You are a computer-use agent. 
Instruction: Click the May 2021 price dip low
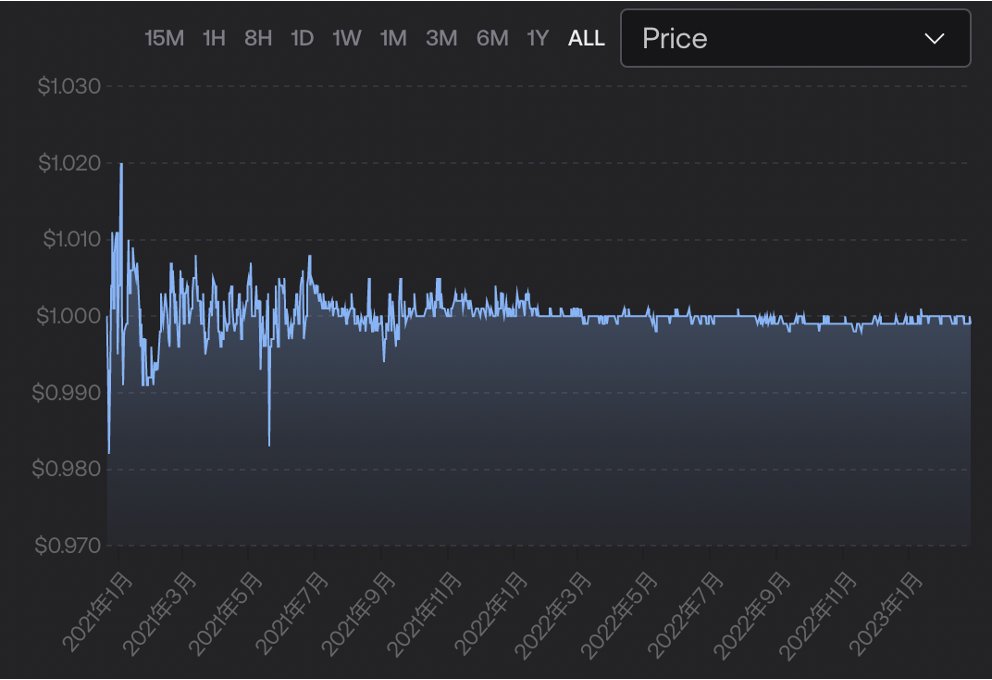tap(269, 444)
